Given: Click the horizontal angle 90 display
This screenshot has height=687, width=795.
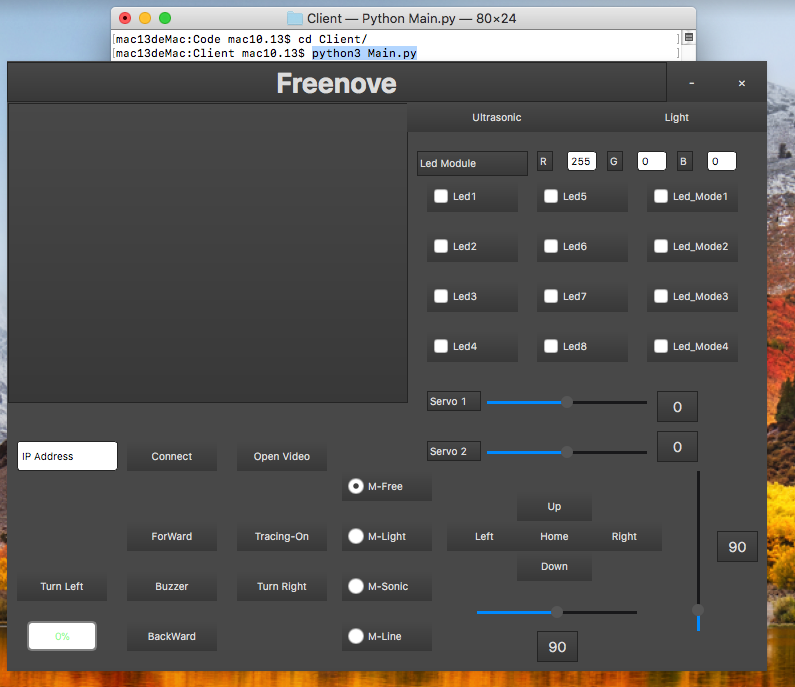Looking at the screenshot, I should click(x=557, y=647).
